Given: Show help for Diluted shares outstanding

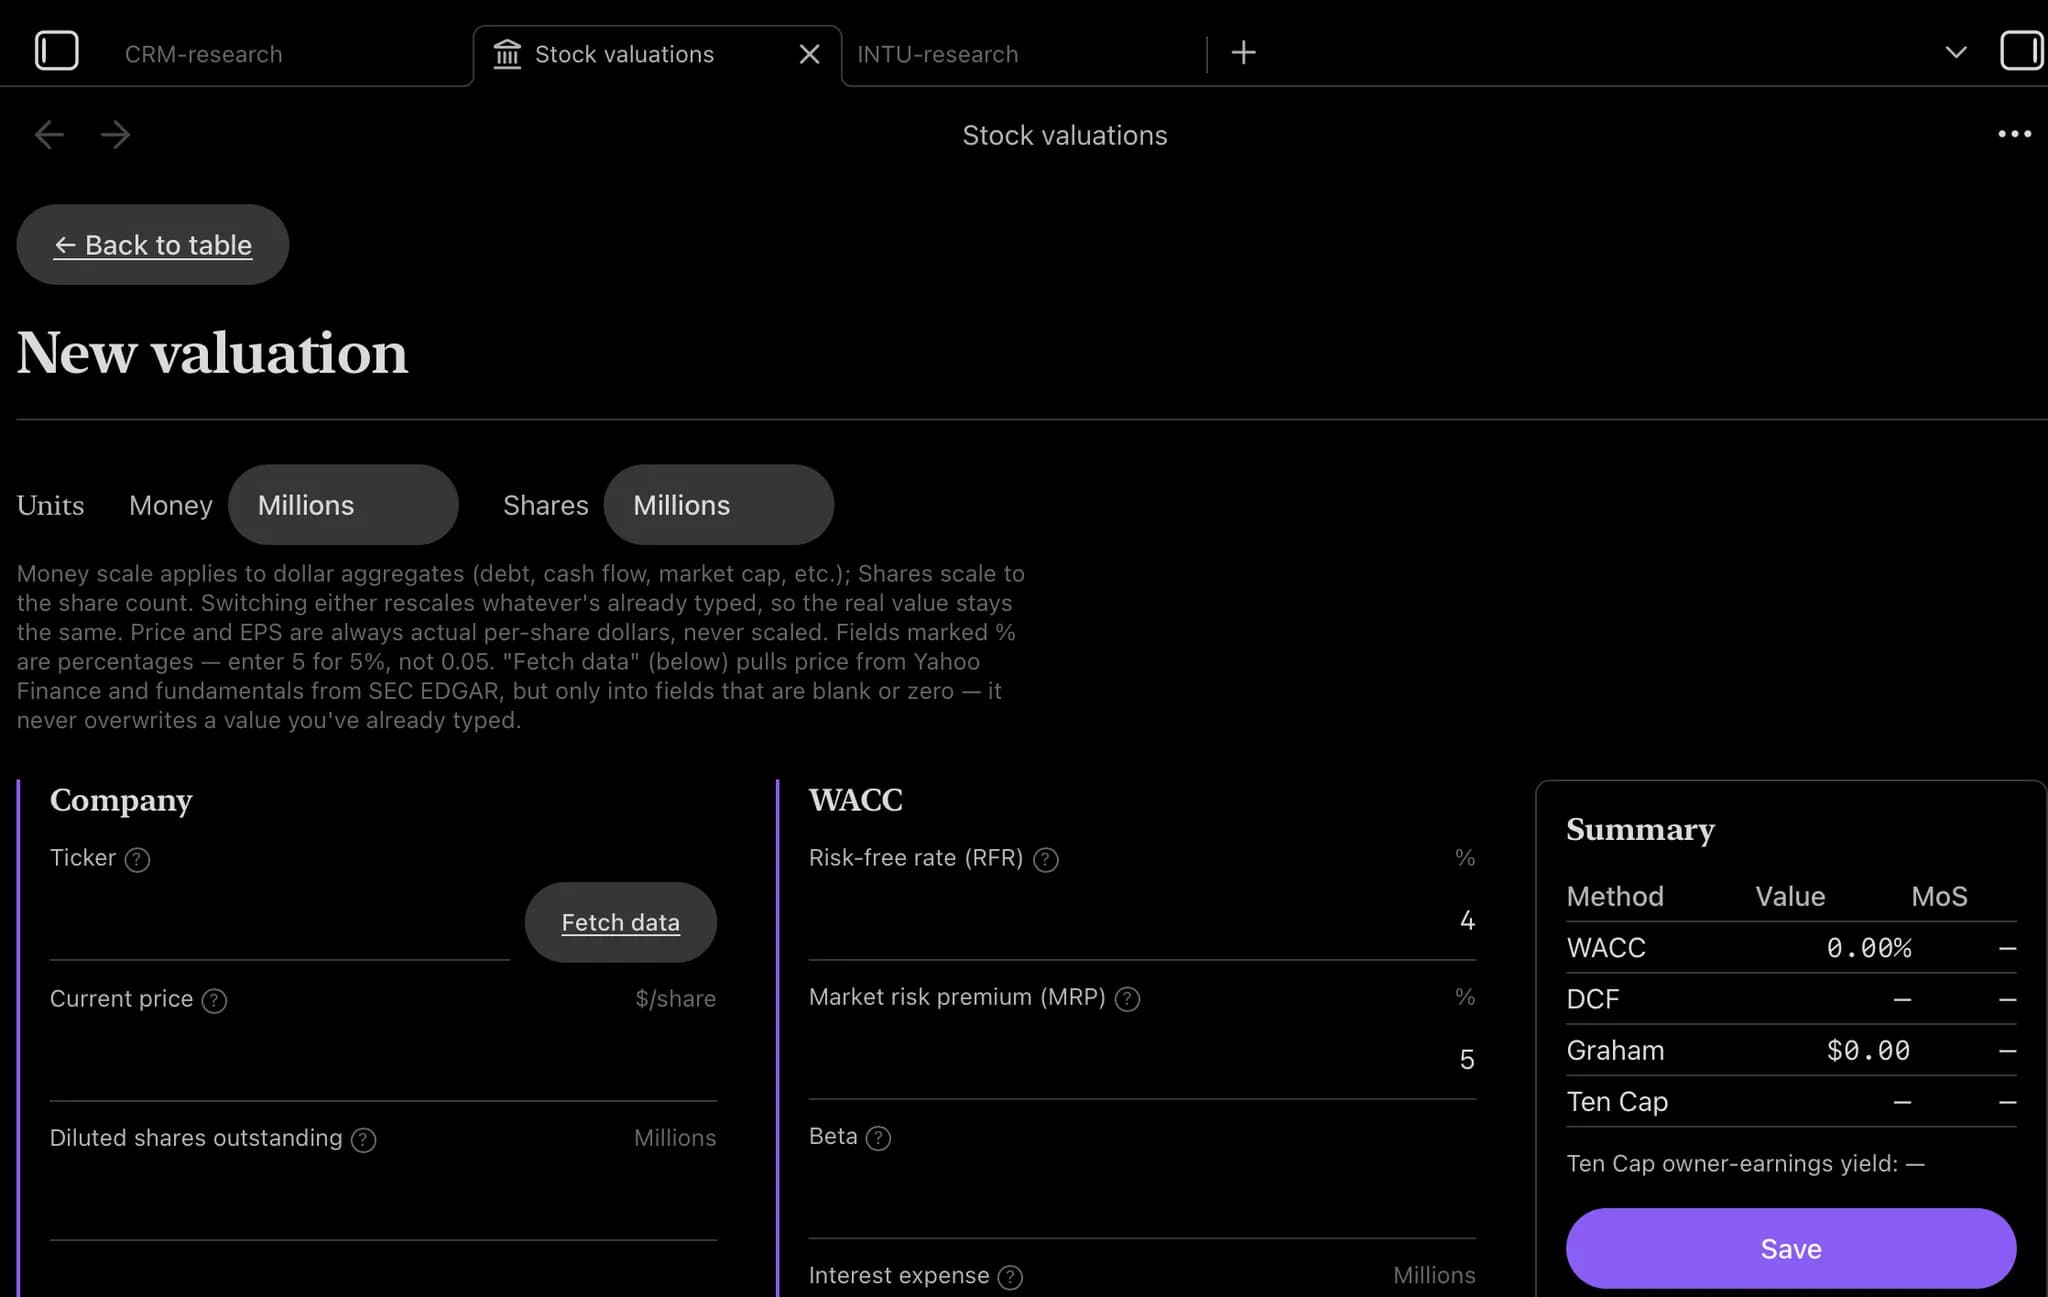Looking at the screenshot, I should point(364,1139).
